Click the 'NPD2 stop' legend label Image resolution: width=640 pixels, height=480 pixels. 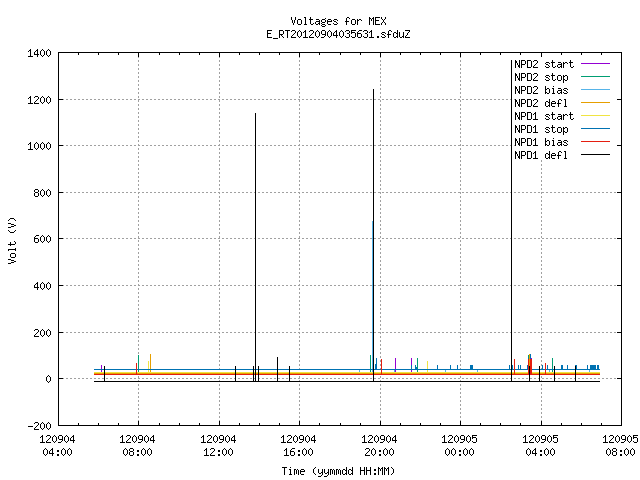coord(541,77)
